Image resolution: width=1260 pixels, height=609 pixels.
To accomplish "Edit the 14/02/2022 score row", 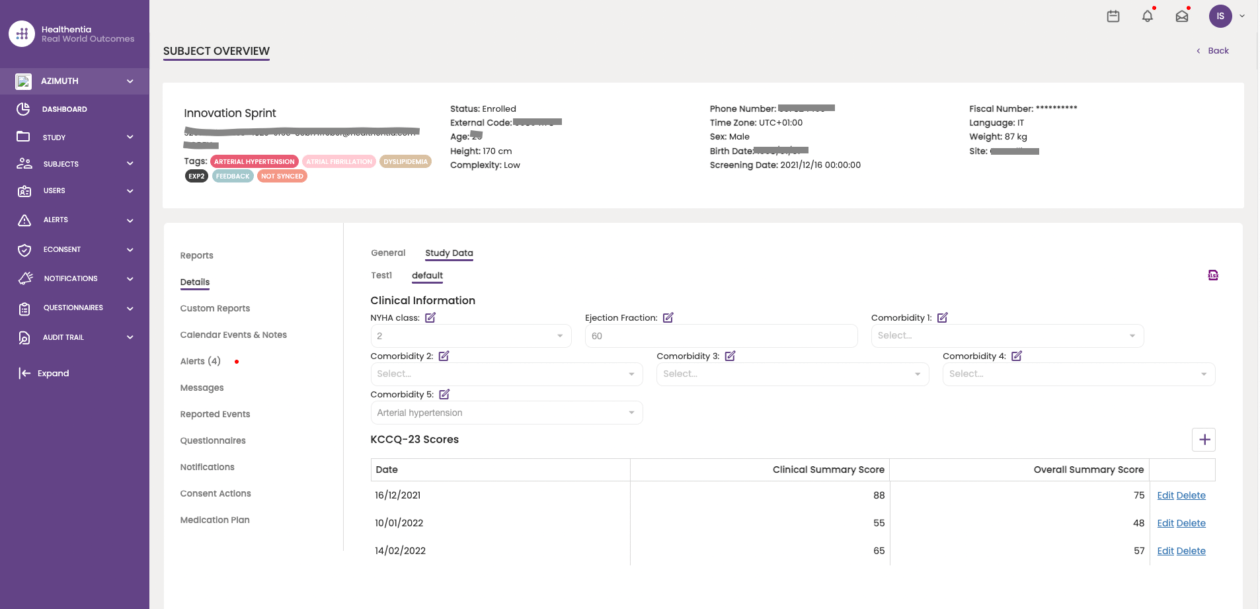I will click(1165, 551).
